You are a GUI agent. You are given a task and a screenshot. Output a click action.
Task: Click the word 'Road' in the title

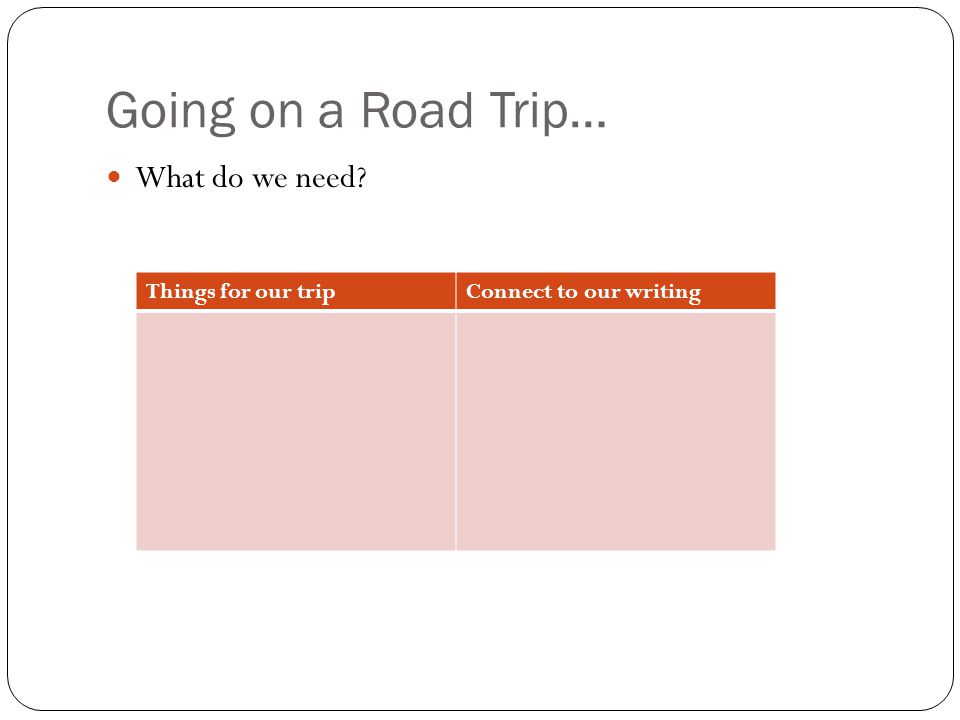(x=417, y=110)
